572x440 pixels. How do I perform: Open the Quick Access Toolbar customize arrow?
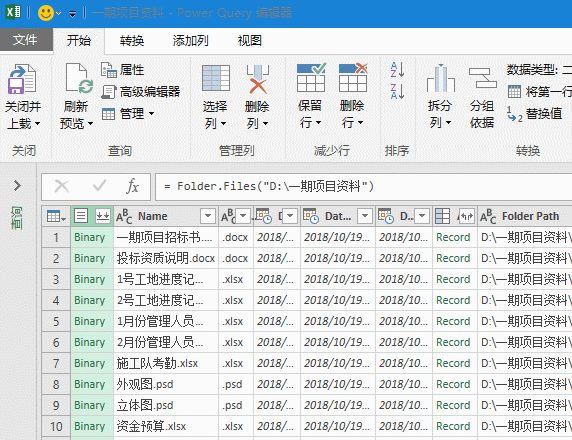[73, 14]
